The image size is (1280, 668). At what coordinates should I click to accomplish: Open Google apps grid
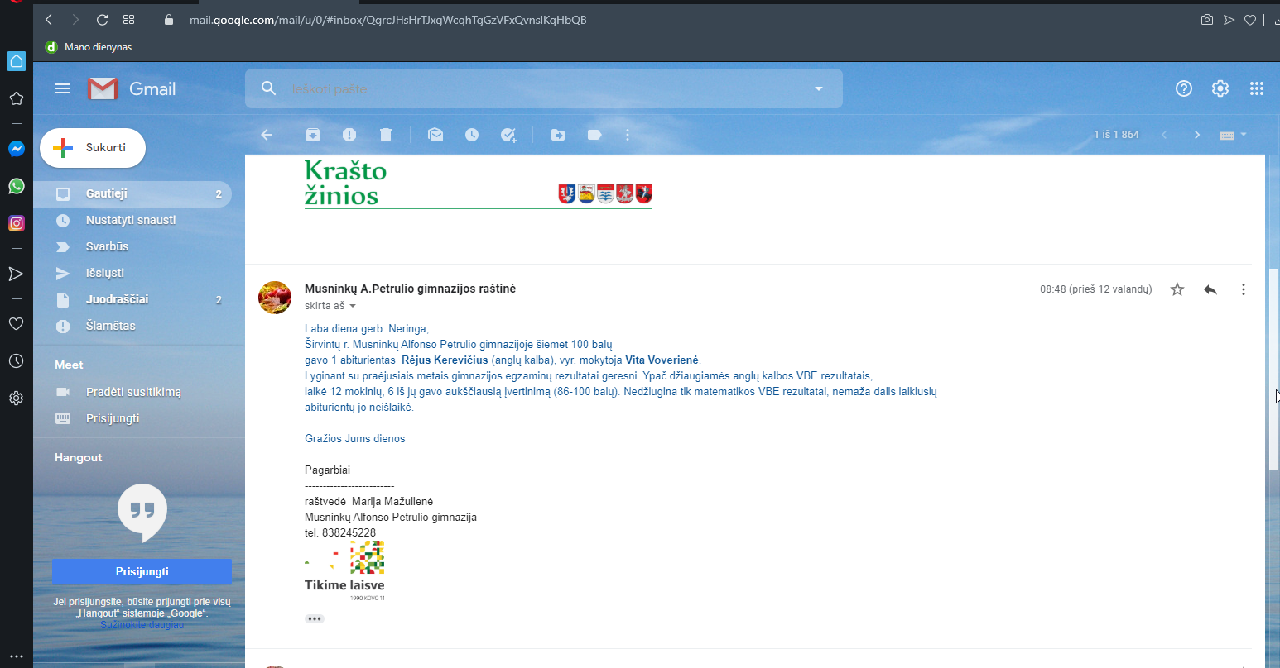point(1256,89)
